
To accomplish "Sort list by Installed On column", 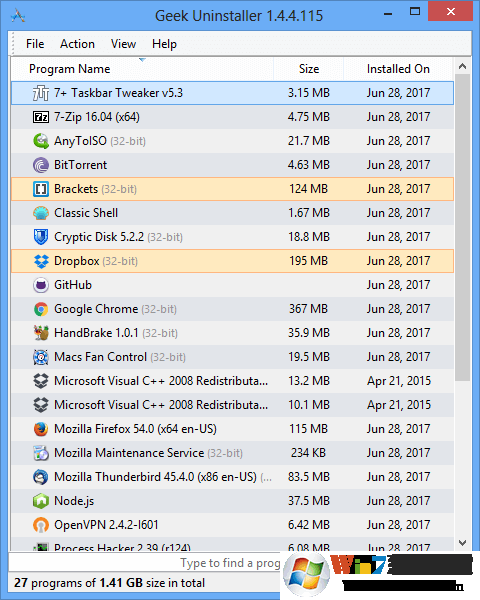I will (x=398, y=69).
